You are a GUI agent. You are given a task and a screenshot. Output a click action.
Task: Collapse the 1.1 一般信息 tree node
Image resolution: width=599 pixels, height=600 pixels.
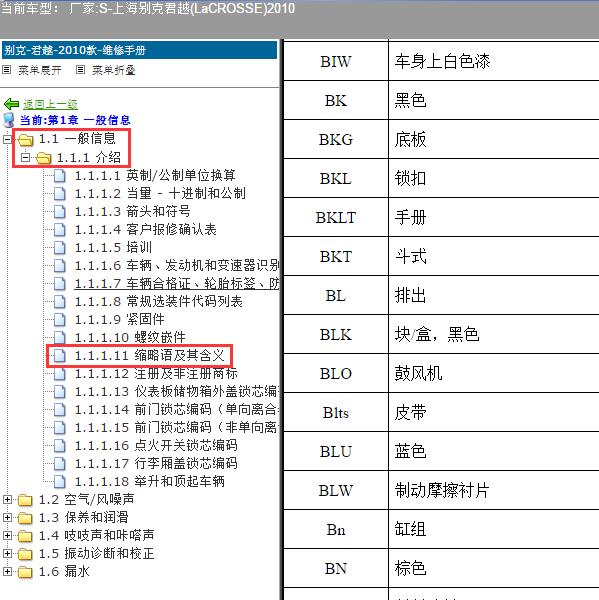7,139
